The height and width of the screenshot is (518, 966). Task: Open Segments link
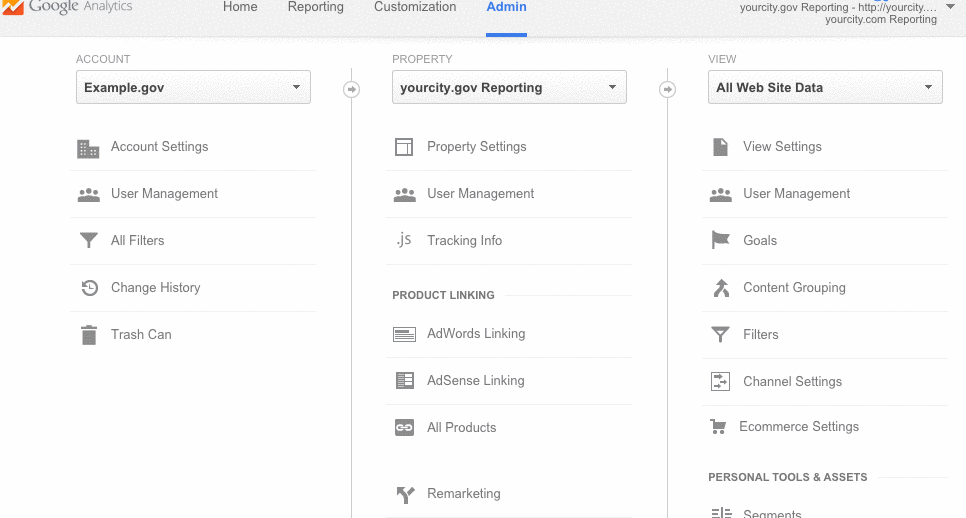tap(772, 514)
